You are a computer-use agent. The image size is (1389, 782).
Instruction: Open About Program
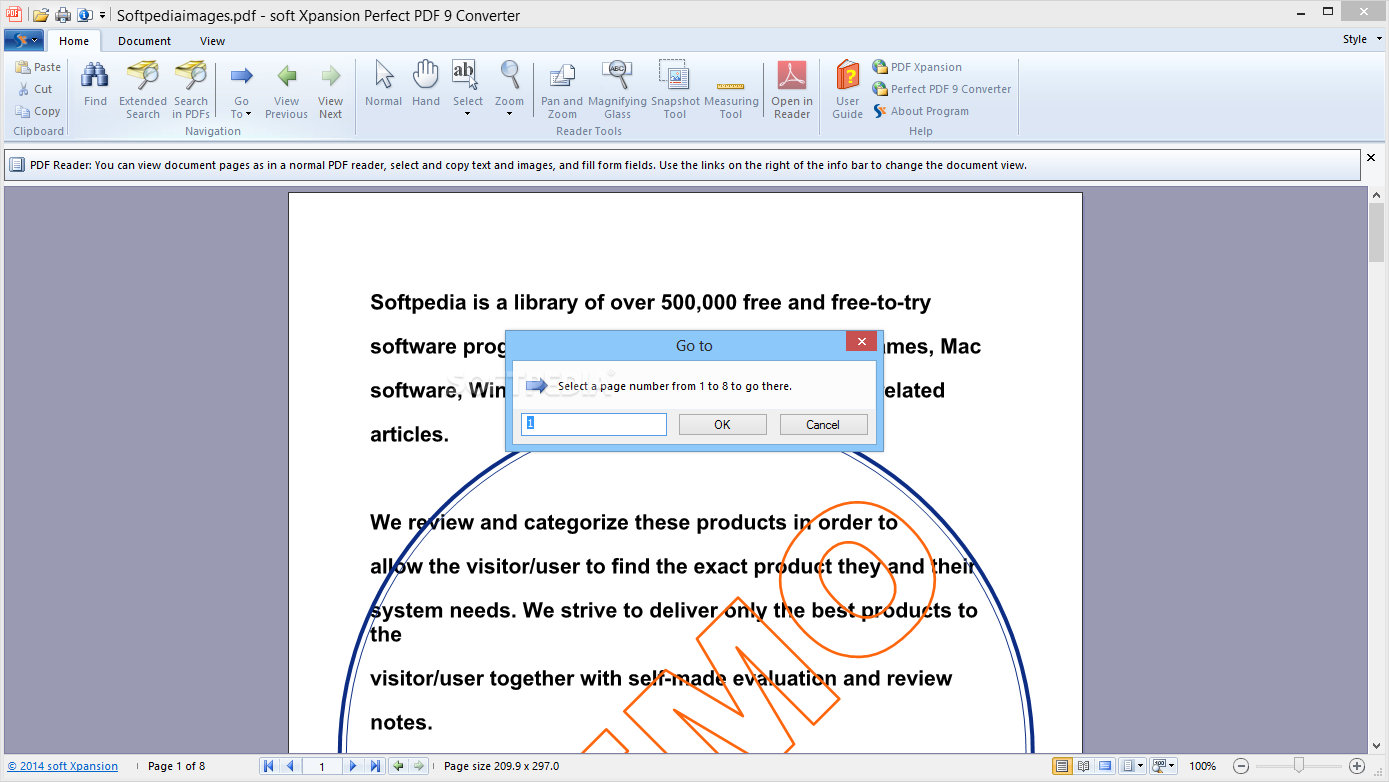[x=921, y=111]
